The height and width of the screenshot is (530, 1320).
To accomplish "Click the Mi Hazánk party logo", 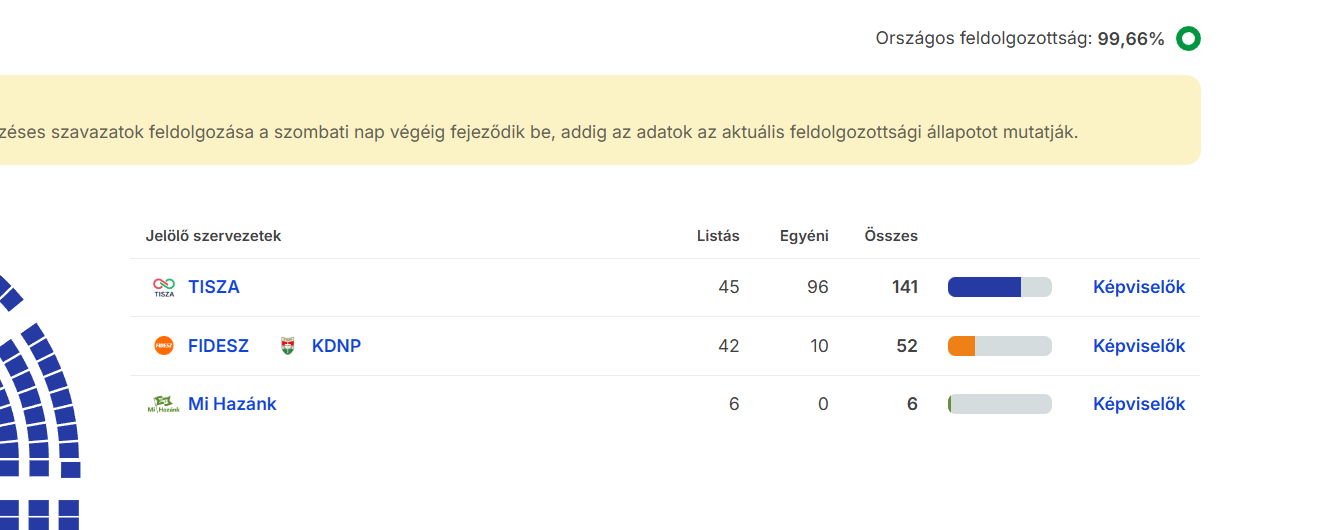I will [x=164, y=404].
